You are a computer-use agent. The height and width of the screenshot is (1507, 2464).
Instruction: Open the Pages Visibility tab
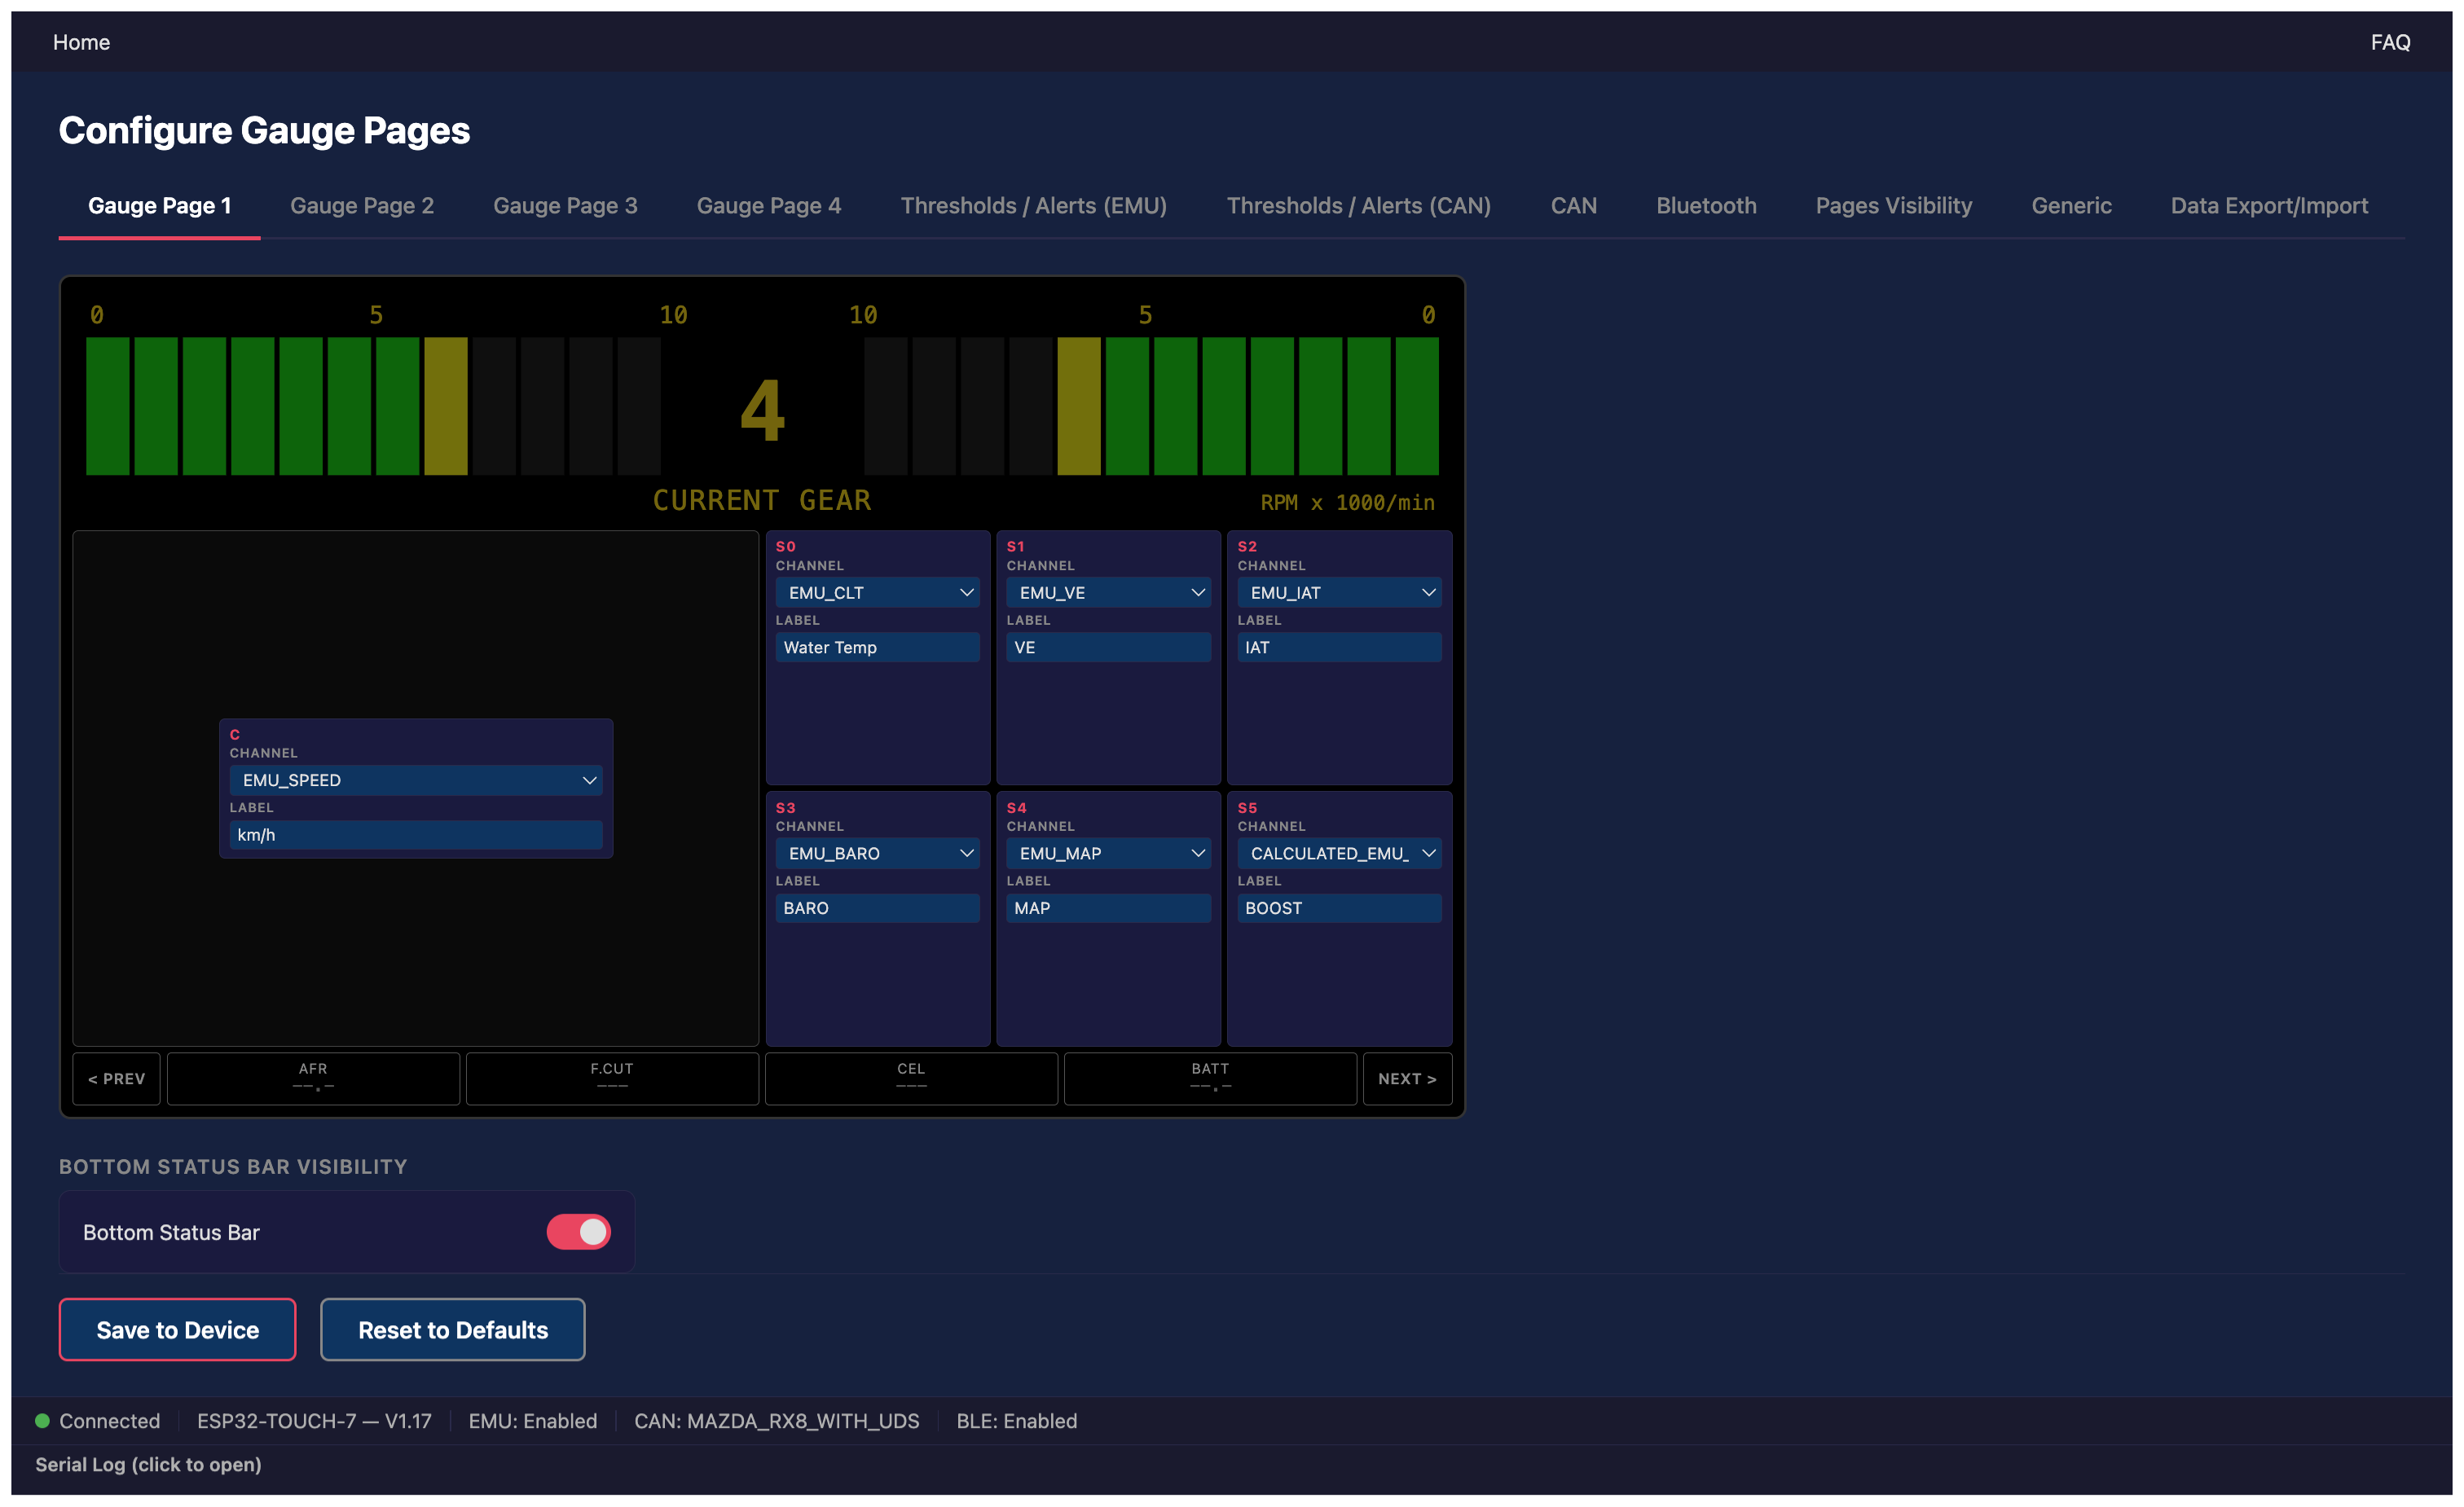click(x=1894, y=205)
